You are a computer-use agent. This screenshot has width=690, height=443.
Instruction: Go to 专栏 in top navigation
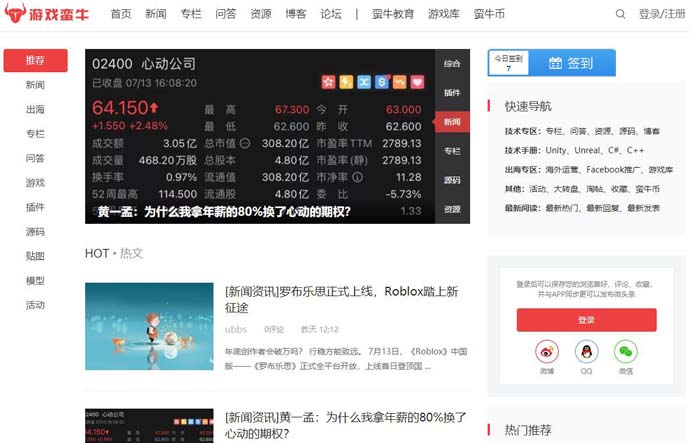coord(191,14)
